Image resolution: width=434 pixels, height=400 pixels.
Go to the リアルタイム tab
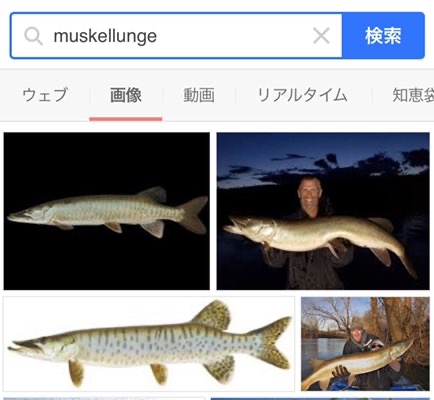point(302,95)
